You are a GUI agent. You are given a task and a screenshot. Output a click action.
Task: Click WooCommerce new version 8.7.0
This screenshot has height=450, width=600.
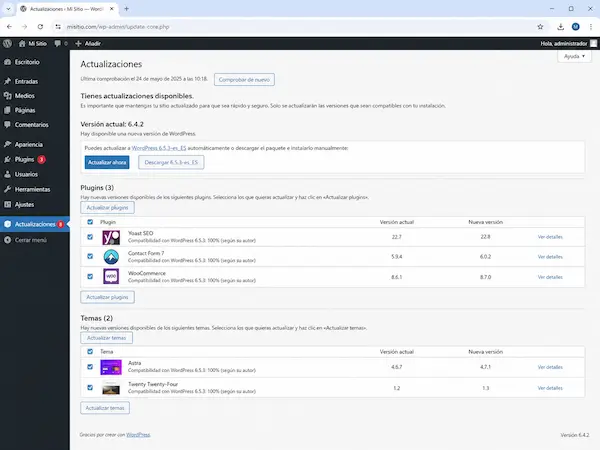pyautogui.click(x=485, y=277)
